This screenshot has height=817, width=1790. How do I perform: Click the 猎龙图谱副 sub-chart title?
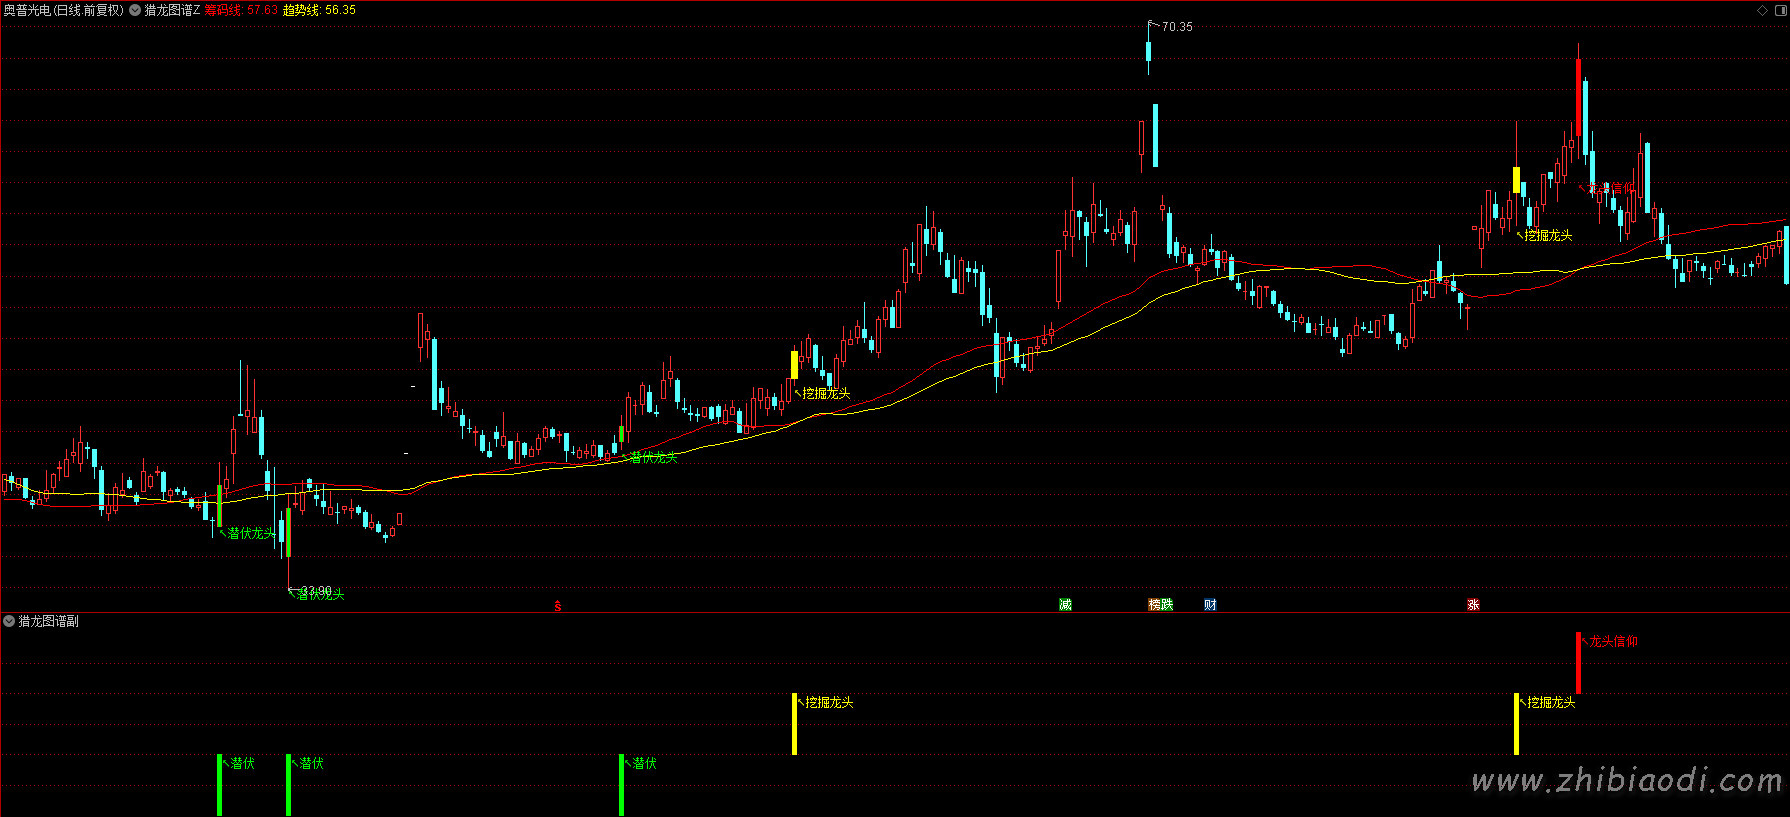[48, 621]
